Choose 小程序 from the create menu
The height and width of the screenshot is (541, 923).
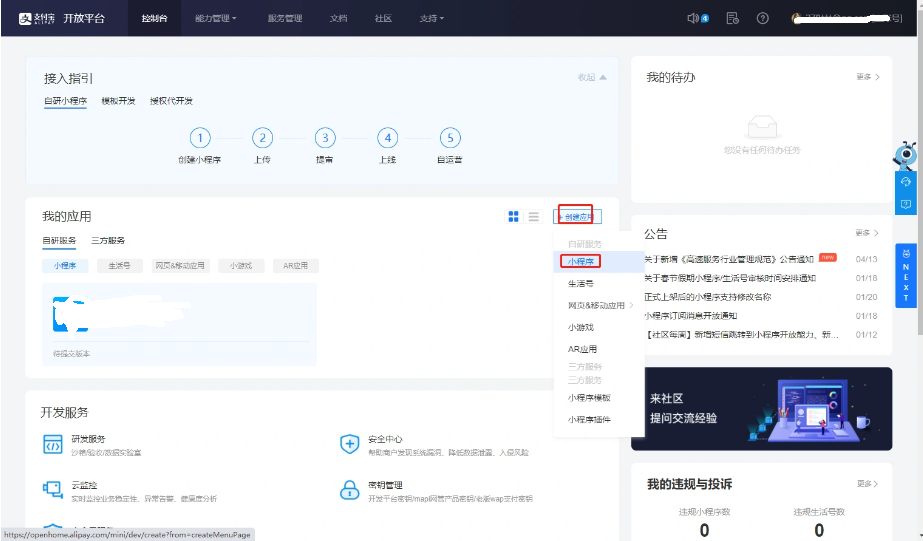(x=580, y=261)
